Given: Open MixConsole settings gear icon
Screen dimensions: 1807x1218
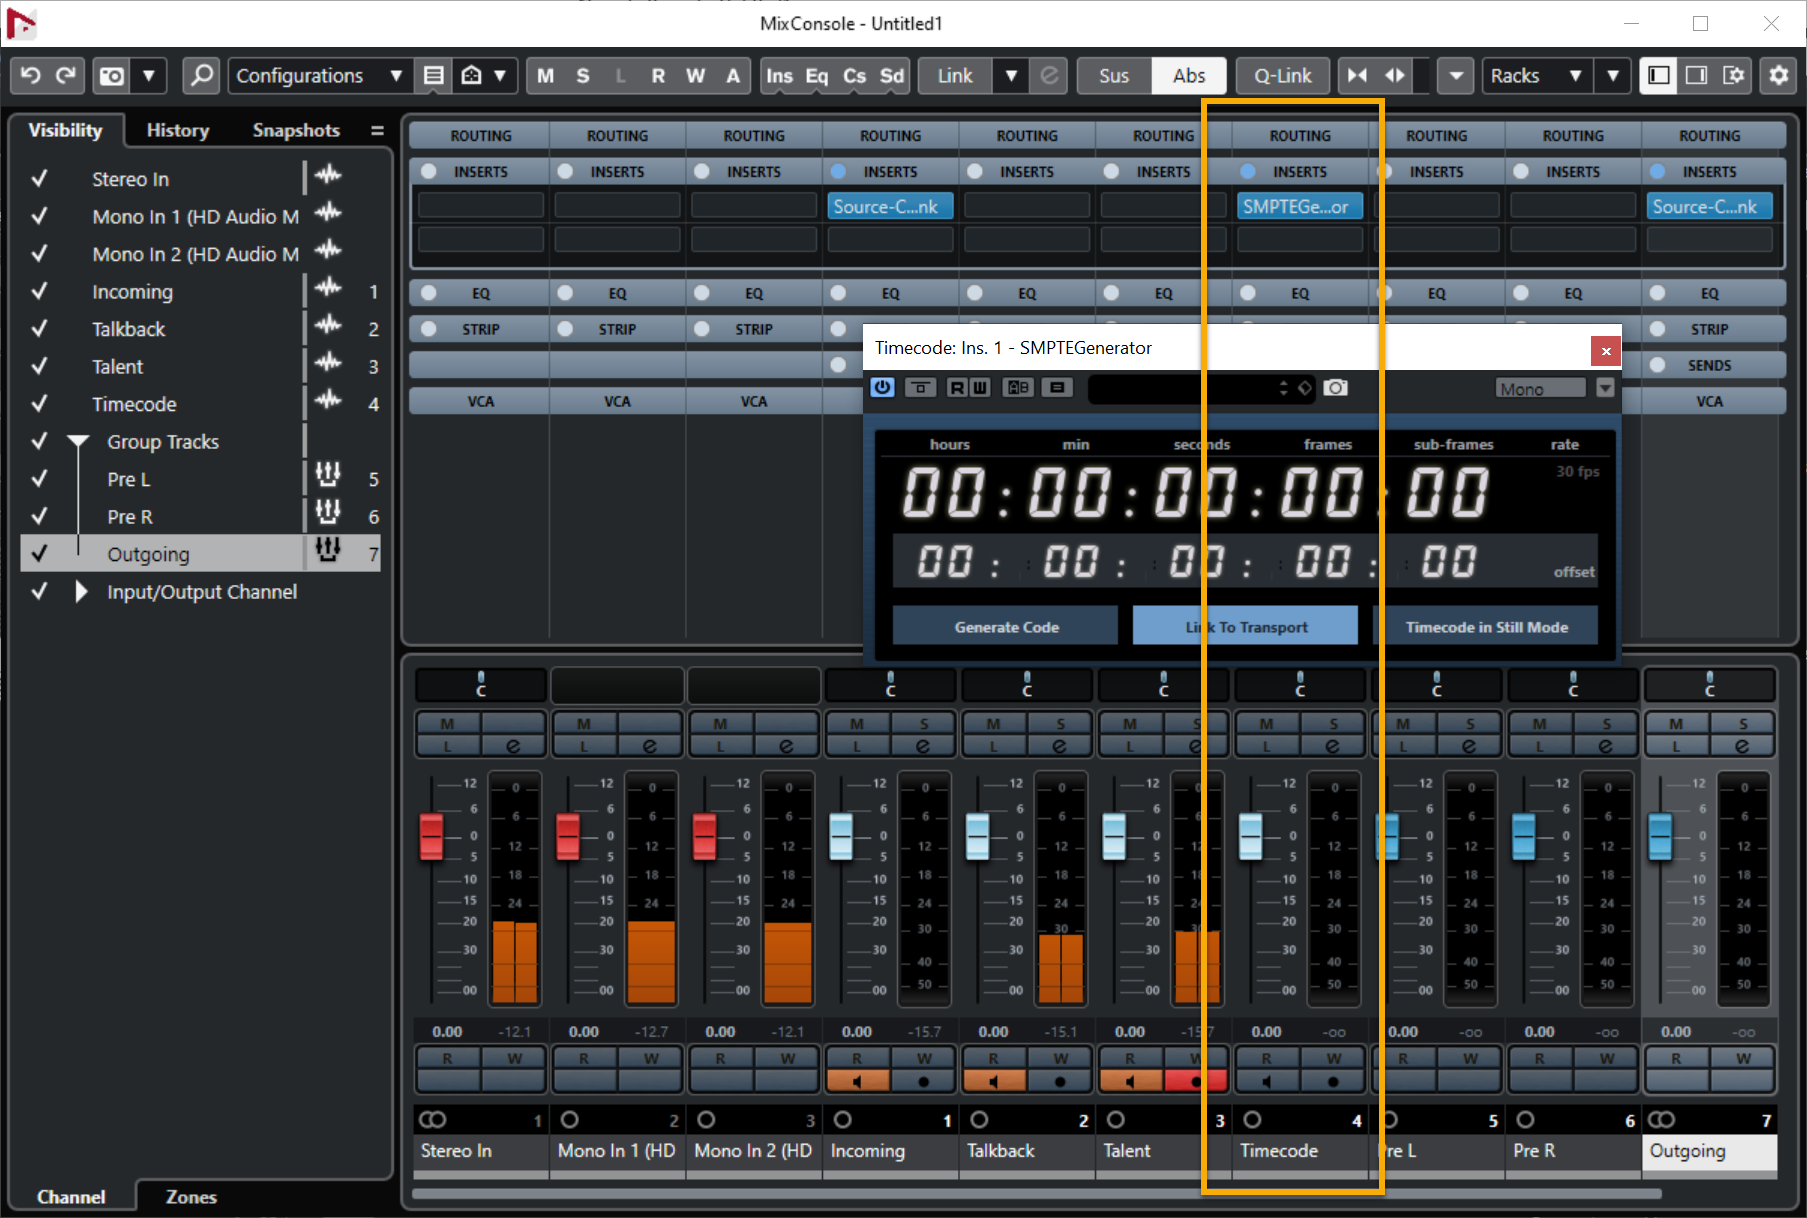Looking at the screenshot, I should pos(1779,76).
